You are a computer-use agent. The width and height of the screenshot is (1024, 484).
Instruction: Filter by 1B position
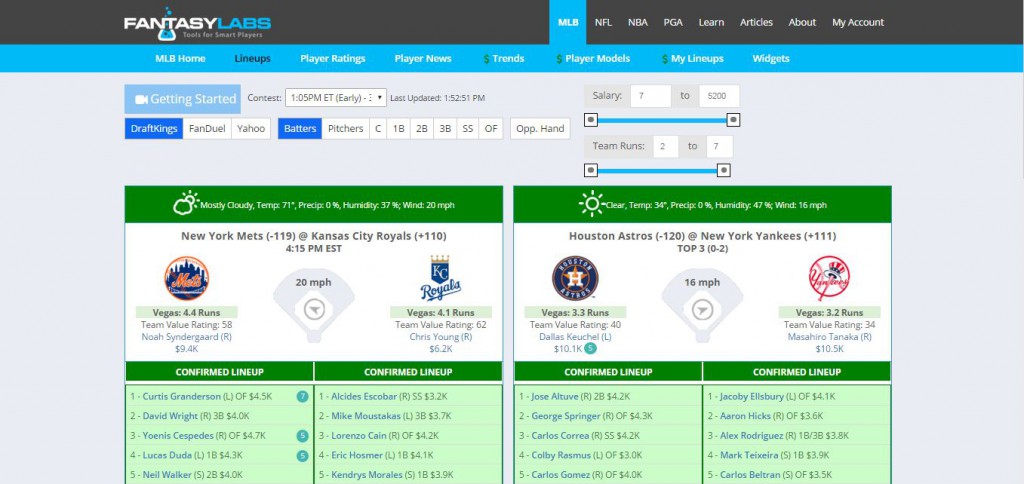398,129
